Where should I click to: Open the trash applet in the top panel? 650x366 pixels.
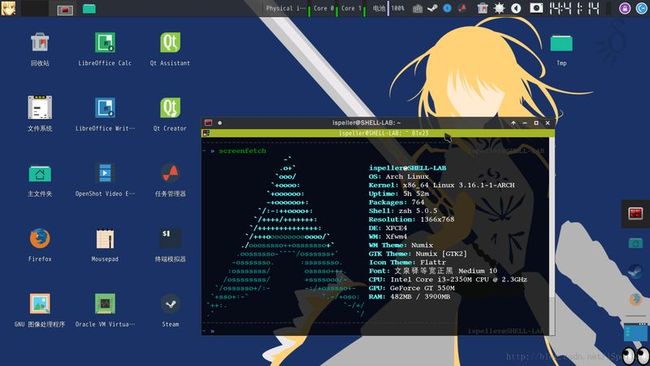[x=482, y=8]
